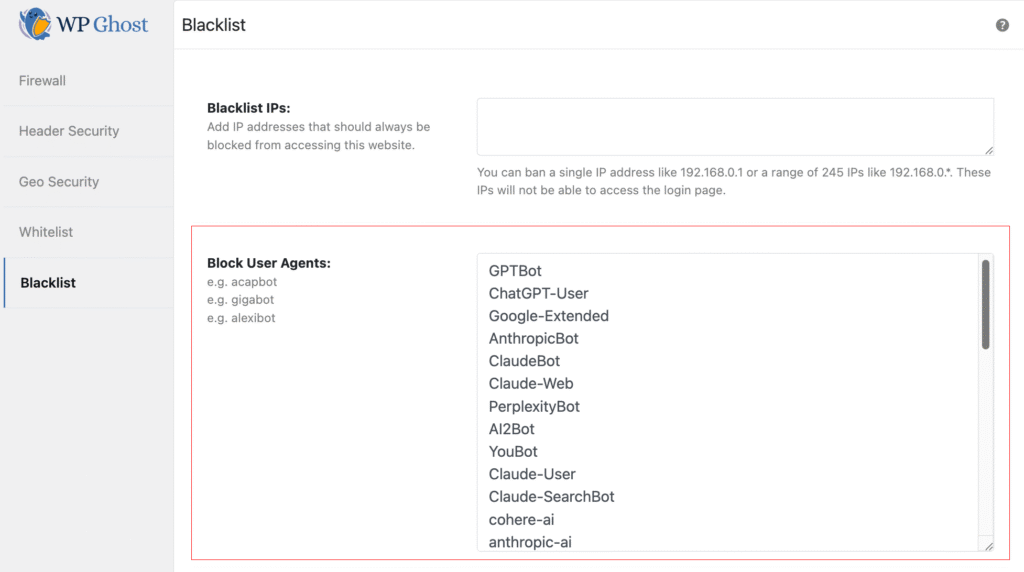1024x572 pixels.
Task: Go to Header Security in sidebar
Action: 69,131
